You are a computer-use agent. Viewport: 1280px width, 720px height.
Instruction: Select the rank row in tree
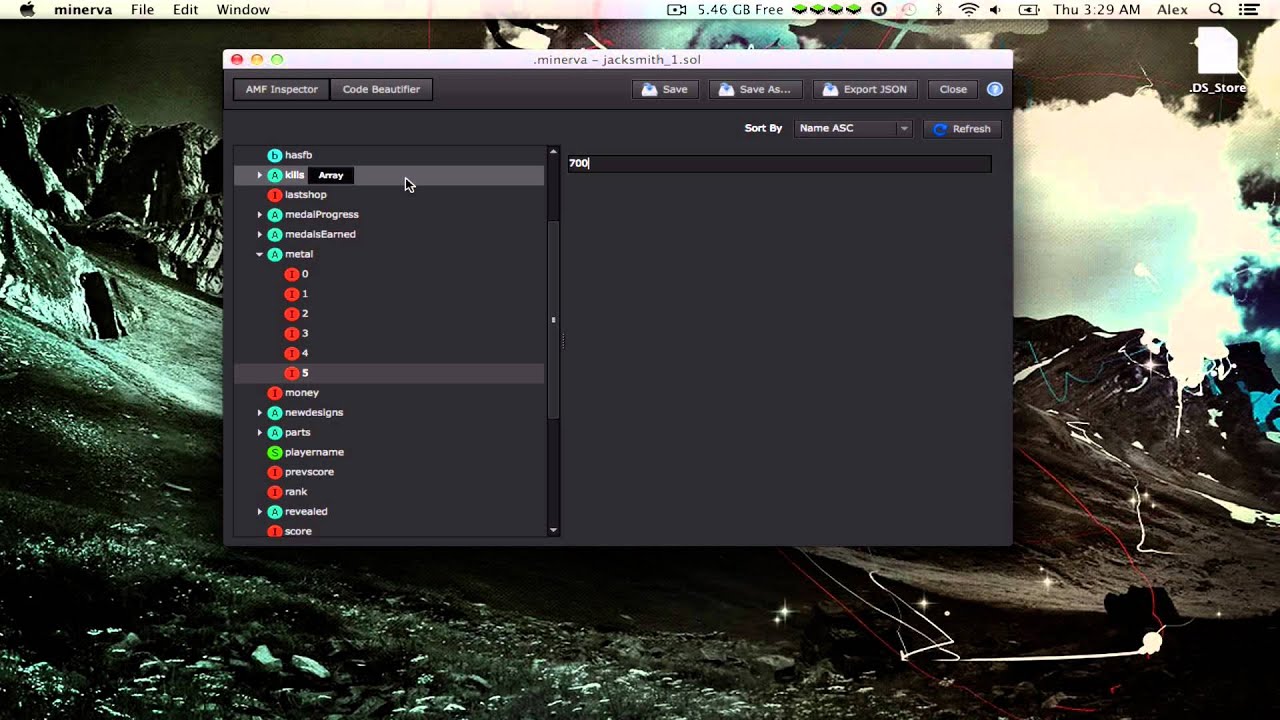[389, 492]
